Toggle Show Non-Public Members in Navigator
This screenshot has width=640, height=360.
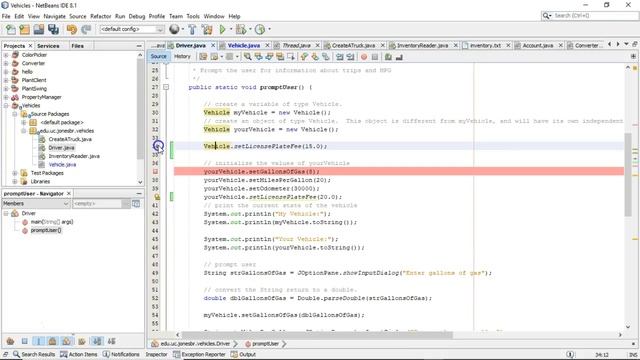[x=52, y=341]
